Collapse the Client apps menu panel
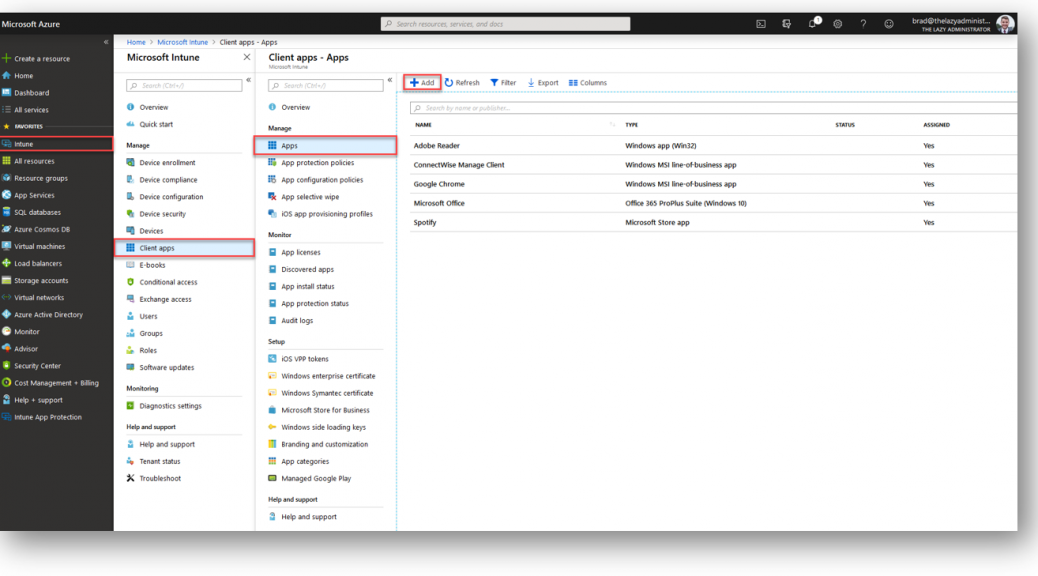Screen dimensions: 1038x576 390,80
